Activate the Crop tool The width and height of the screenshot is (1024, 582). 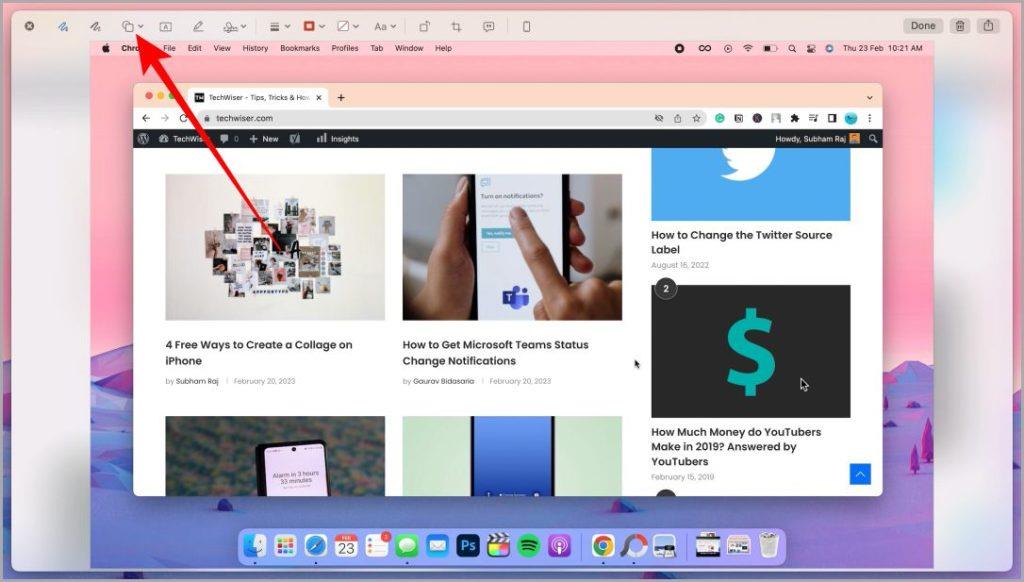click(x=456, y=27)
